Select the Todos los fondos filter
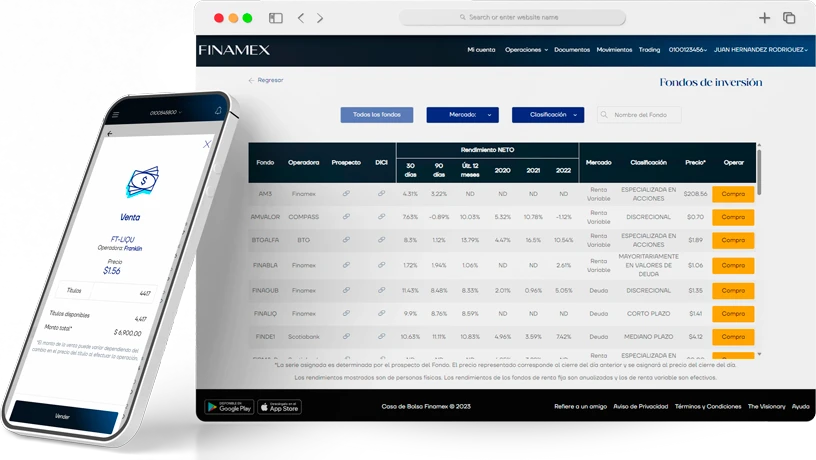The image size is (816, 460). [377, 115]
